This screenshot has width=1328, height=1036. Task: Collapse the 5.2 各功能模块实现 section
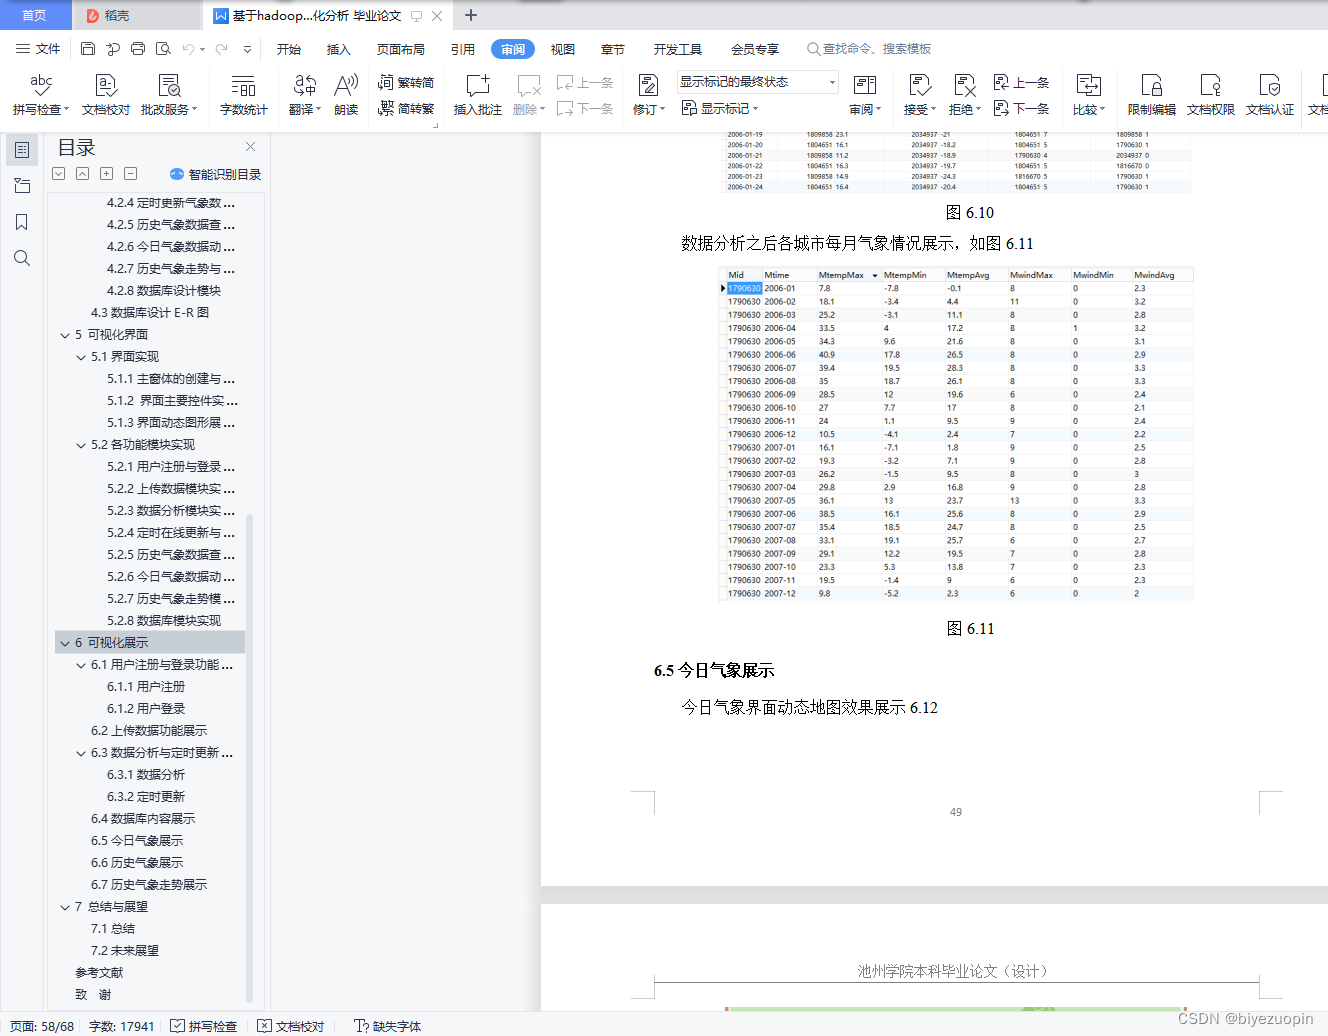coord(81,445)
